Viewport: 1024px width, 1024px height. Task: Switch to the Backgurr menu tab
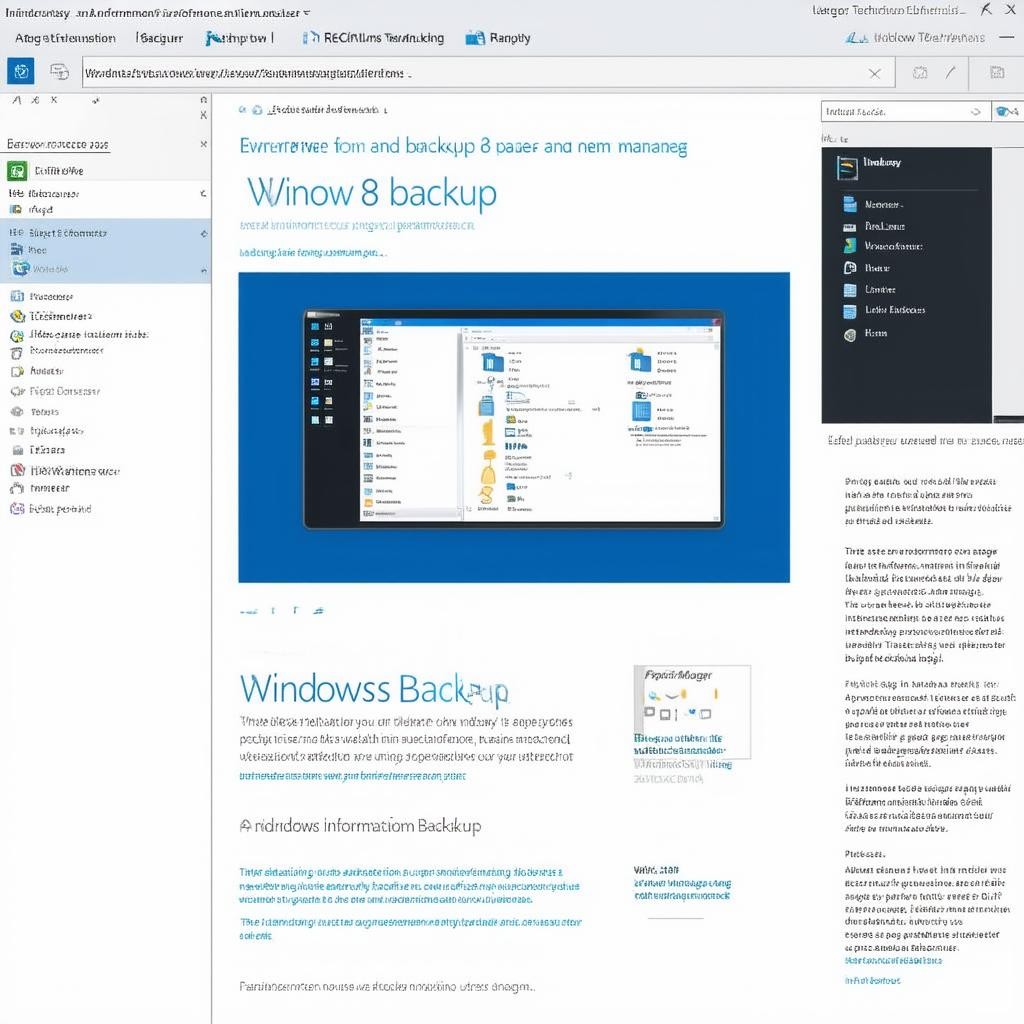(x=159, y=38)
